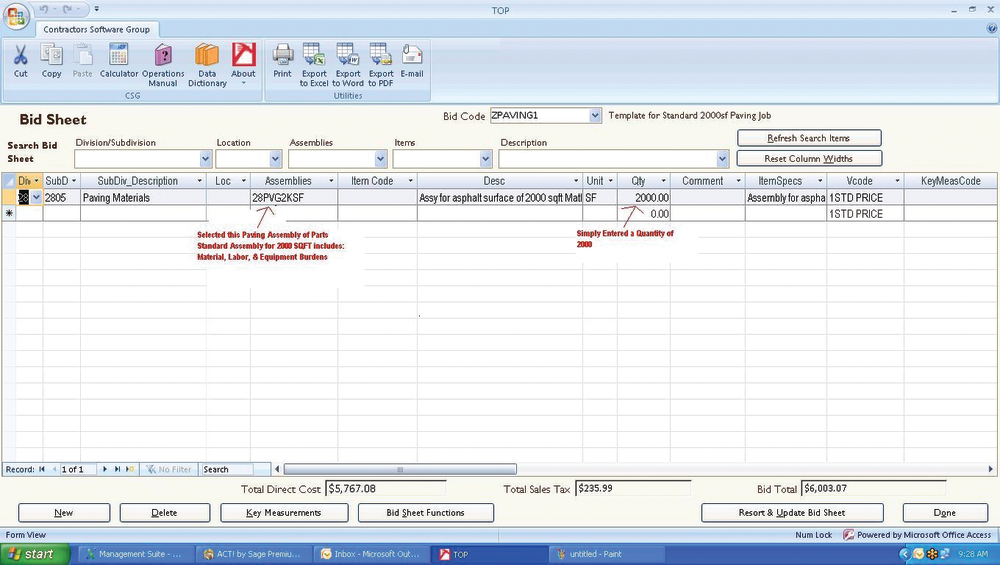
Task: Click the KeyMeasCode column header
Action: (950, 181)
